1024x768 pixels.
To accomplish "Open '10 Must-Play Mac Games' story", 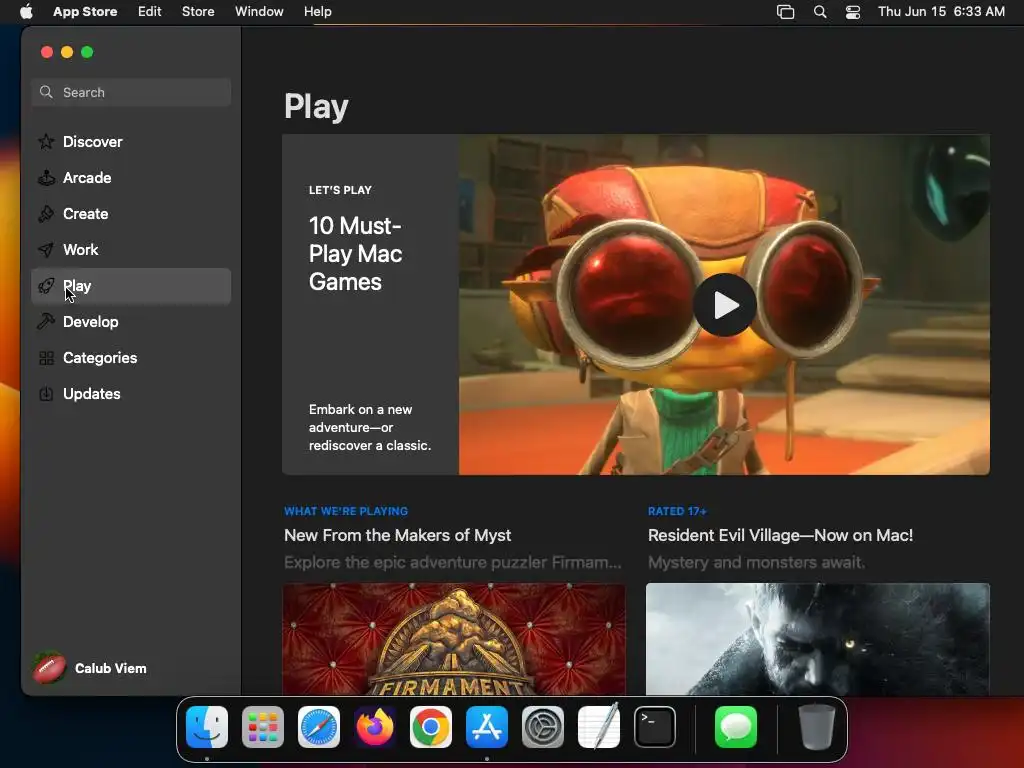I will [355, 253].
